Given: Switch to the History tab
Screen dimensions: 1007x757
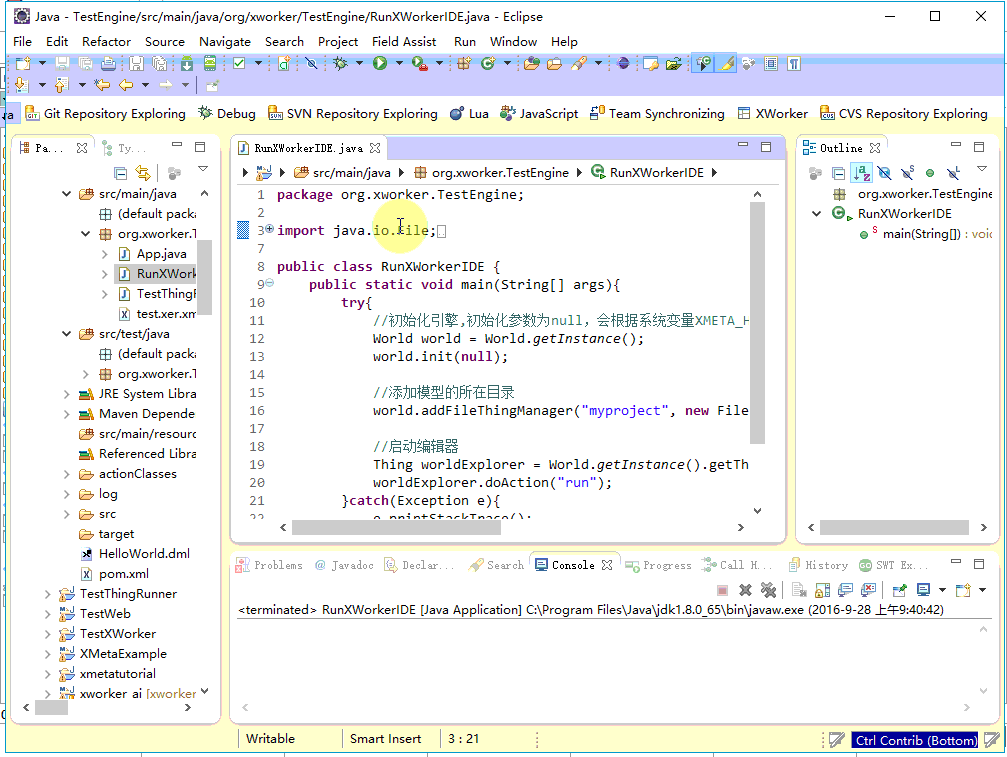Looking at the screenshot, I should (819, 565).
